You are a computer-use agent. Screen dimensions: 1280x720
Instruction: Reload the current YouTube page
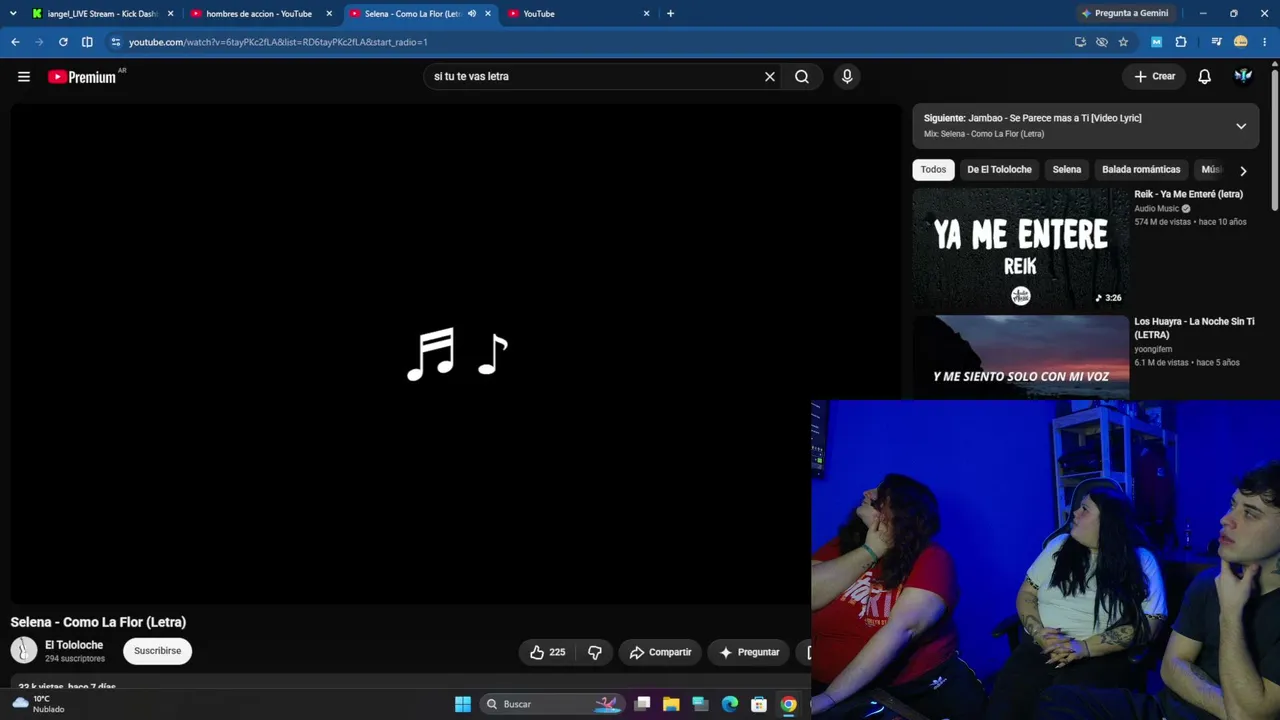click(63, 42)
